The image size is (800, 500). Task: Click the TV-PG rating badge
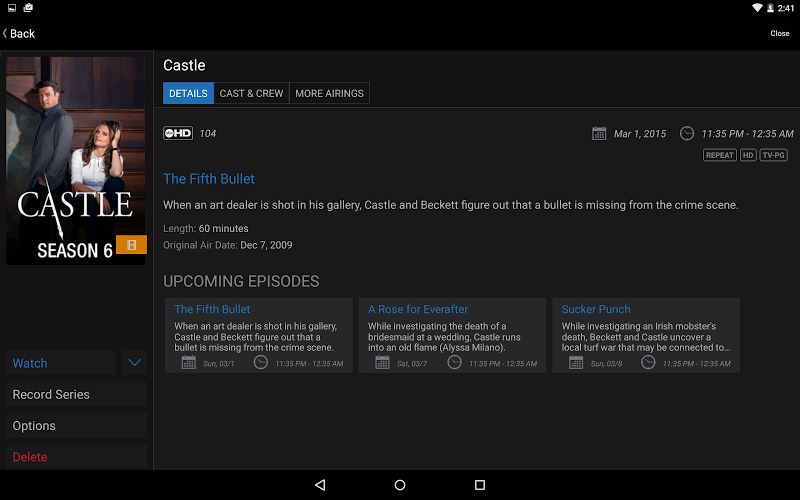point(773,155)
